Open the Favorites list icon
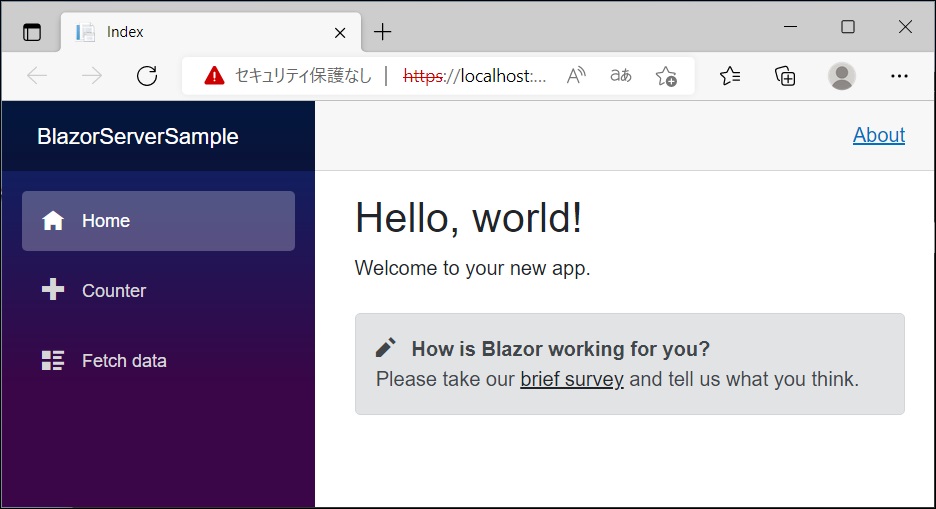The image size is (936, 509). tap(730, 76)
